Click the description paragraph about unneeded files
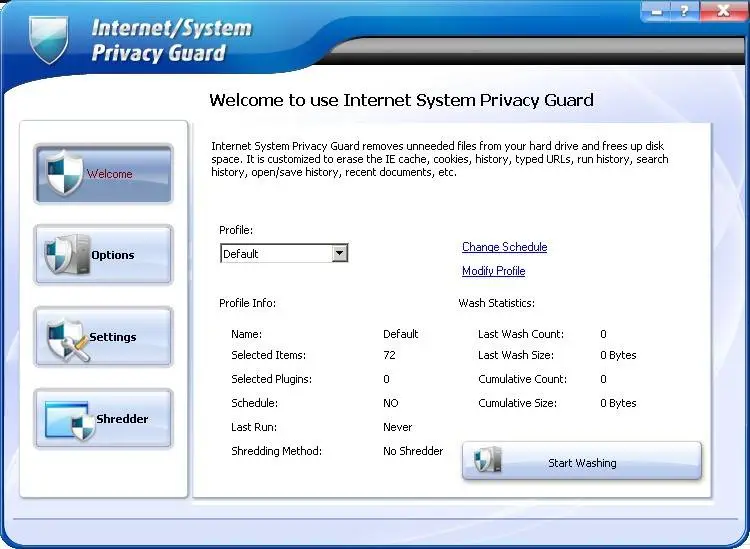 440,159
